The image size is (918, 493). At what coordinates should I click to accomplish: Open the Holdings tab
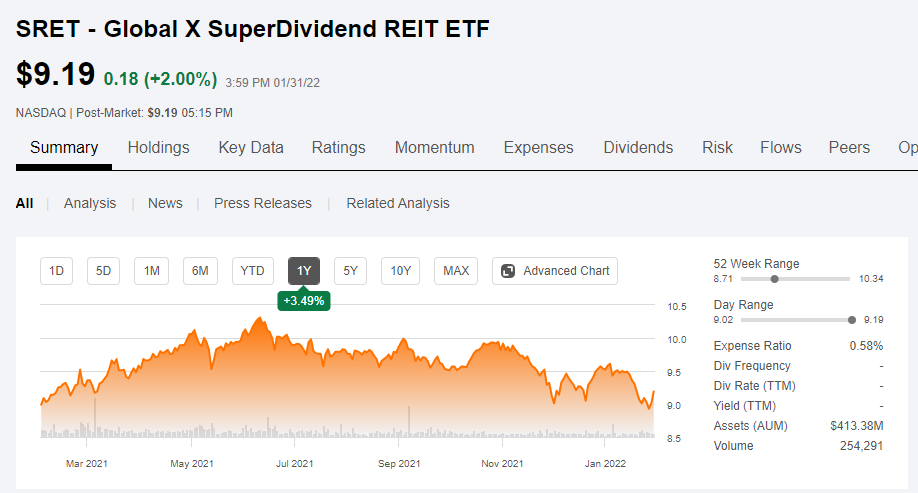[159, 148]
